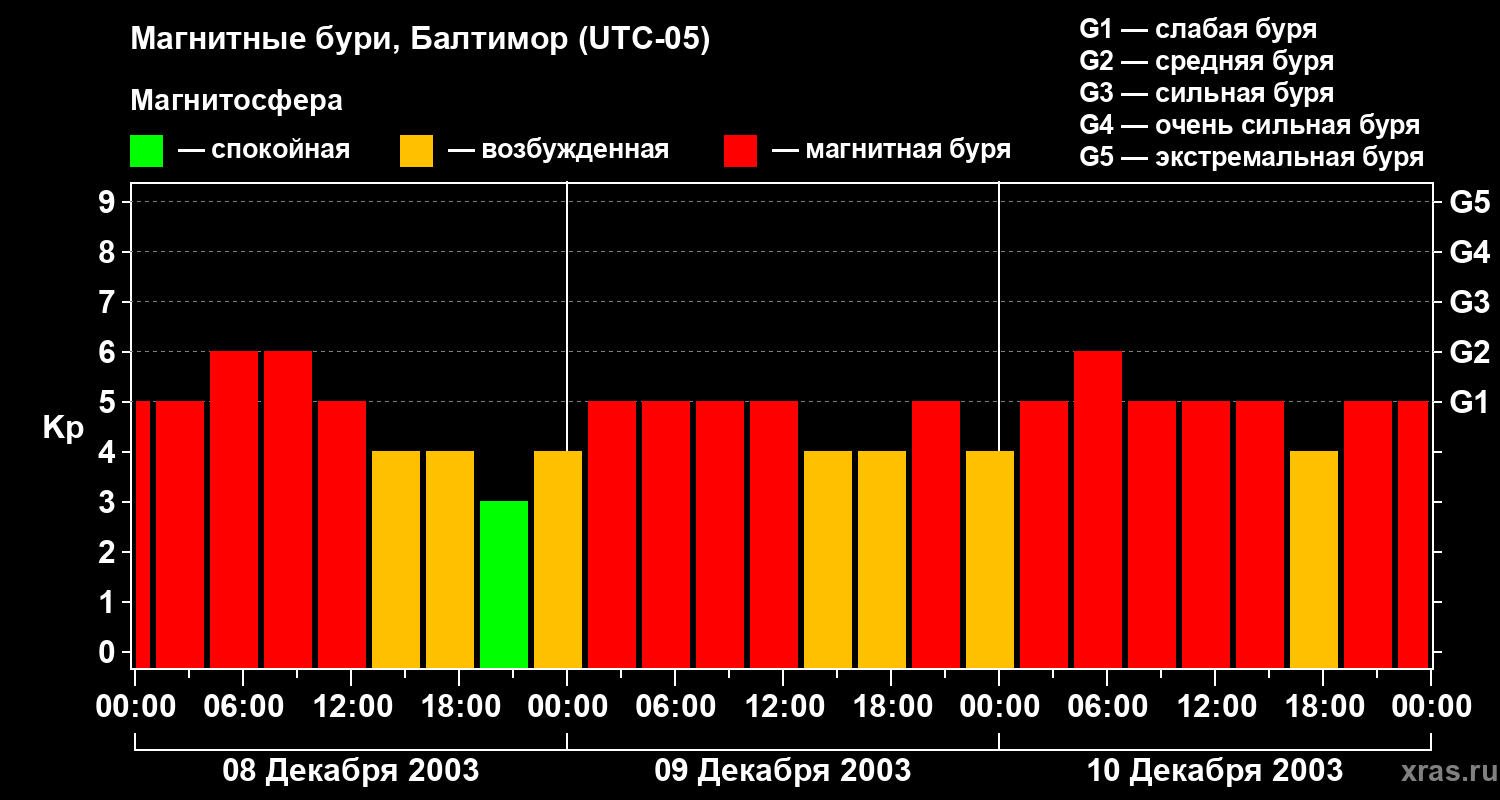Click the 'G1 — слабая буря' line
This screenshot has width=1500, height=800.
[1198, 29]
